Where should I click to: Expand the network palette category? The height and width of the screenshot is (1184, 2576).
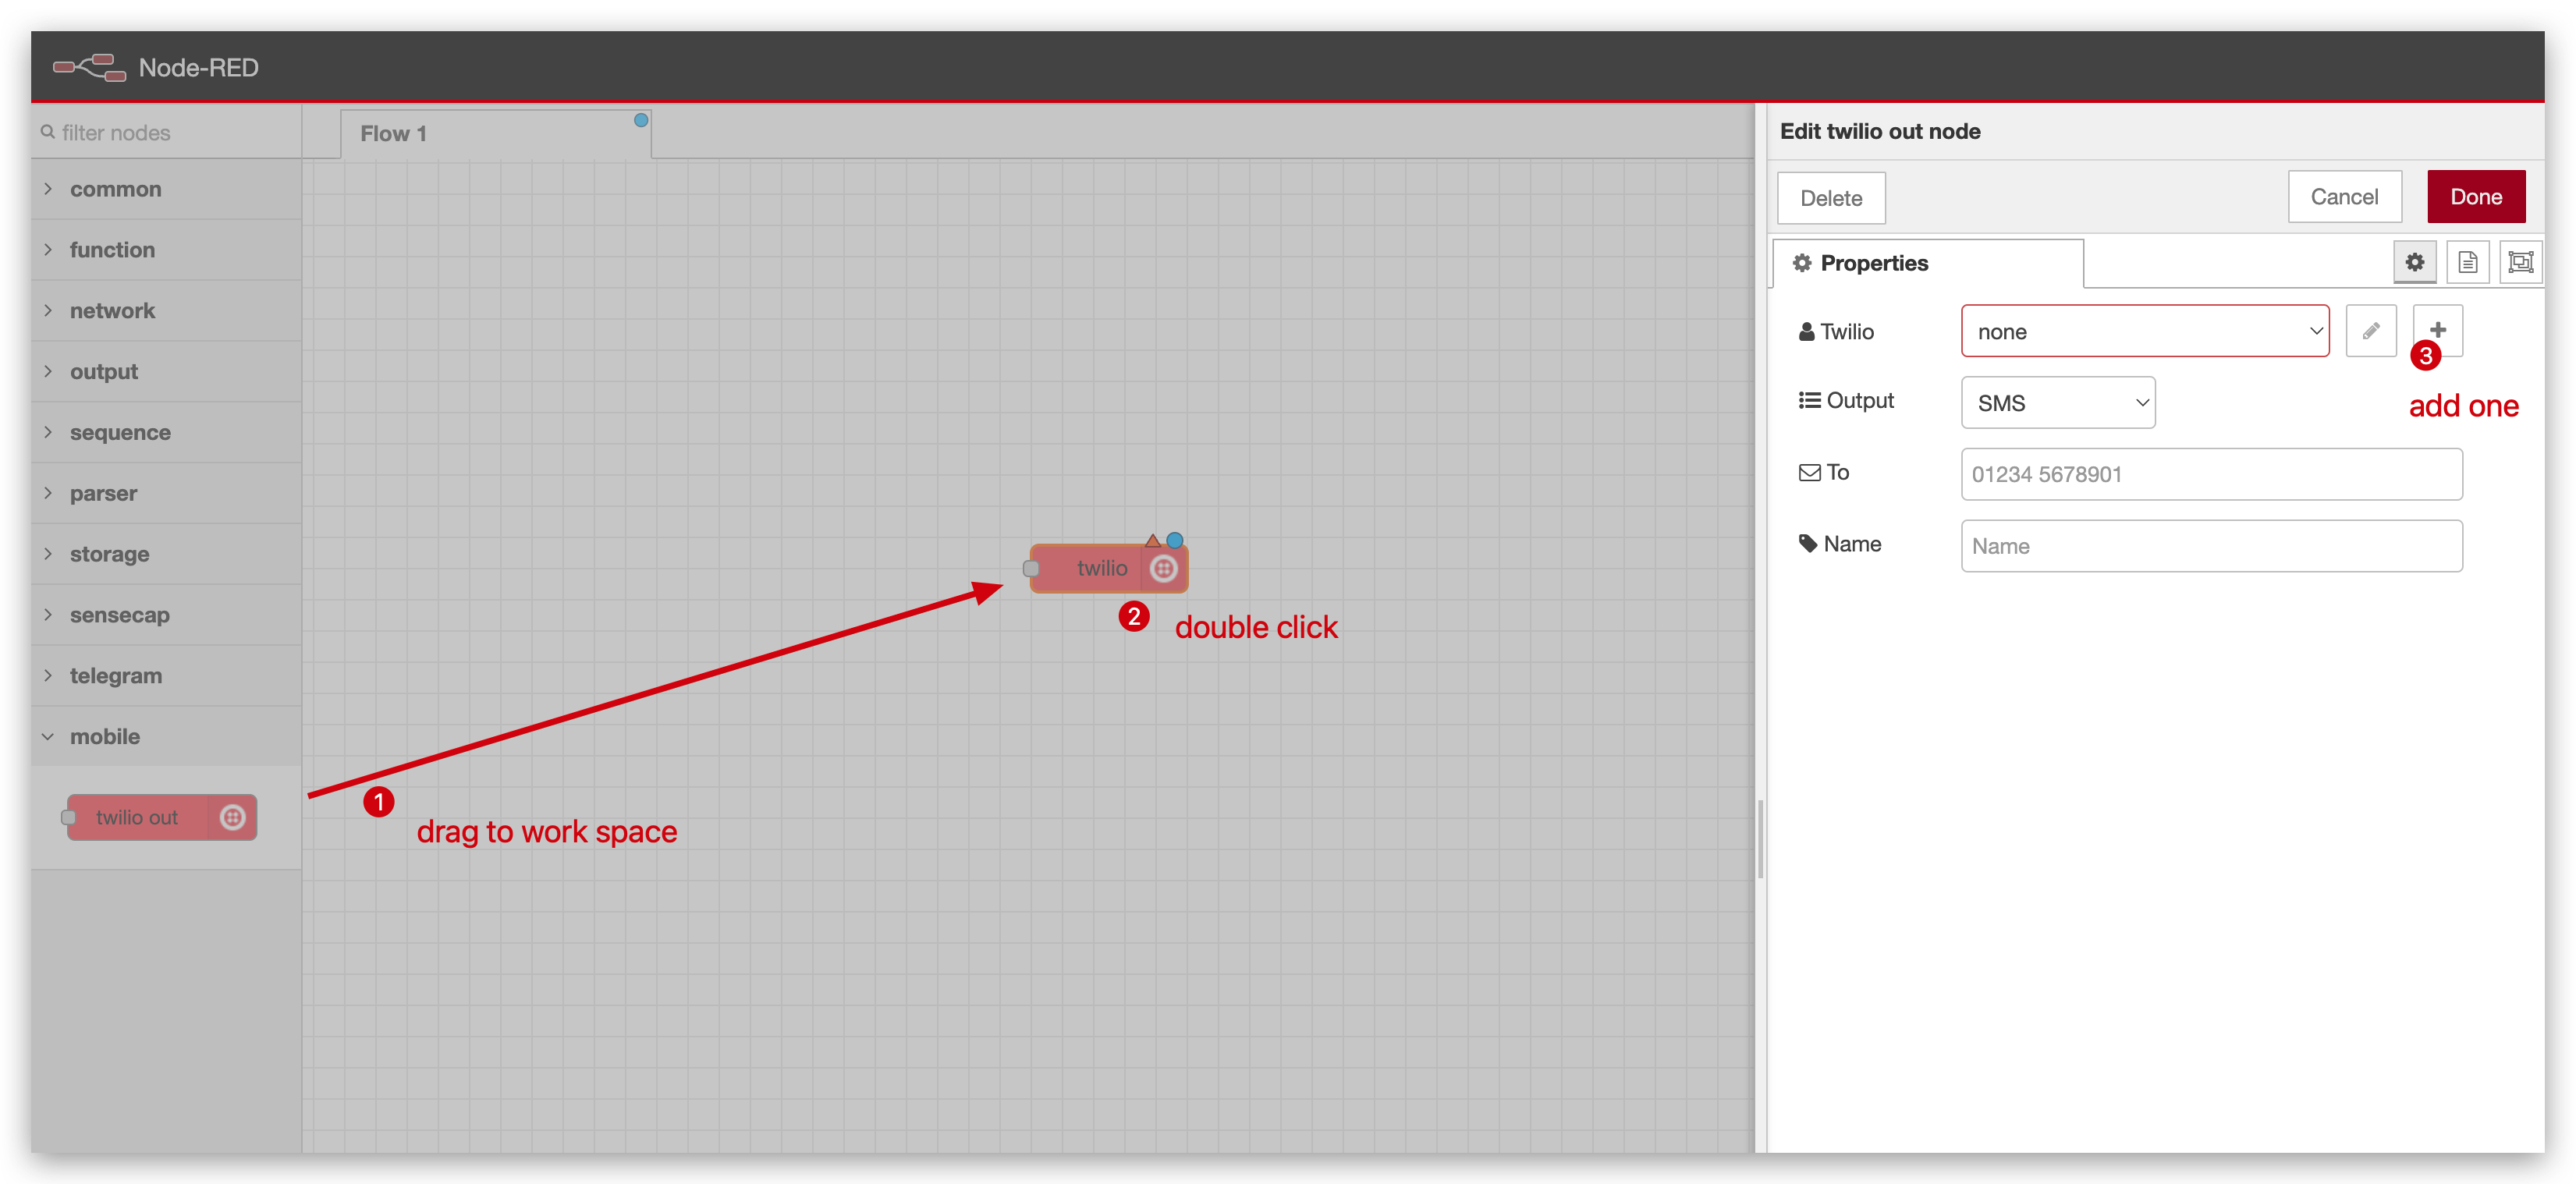pyautogui.click(x=166, y=311)
